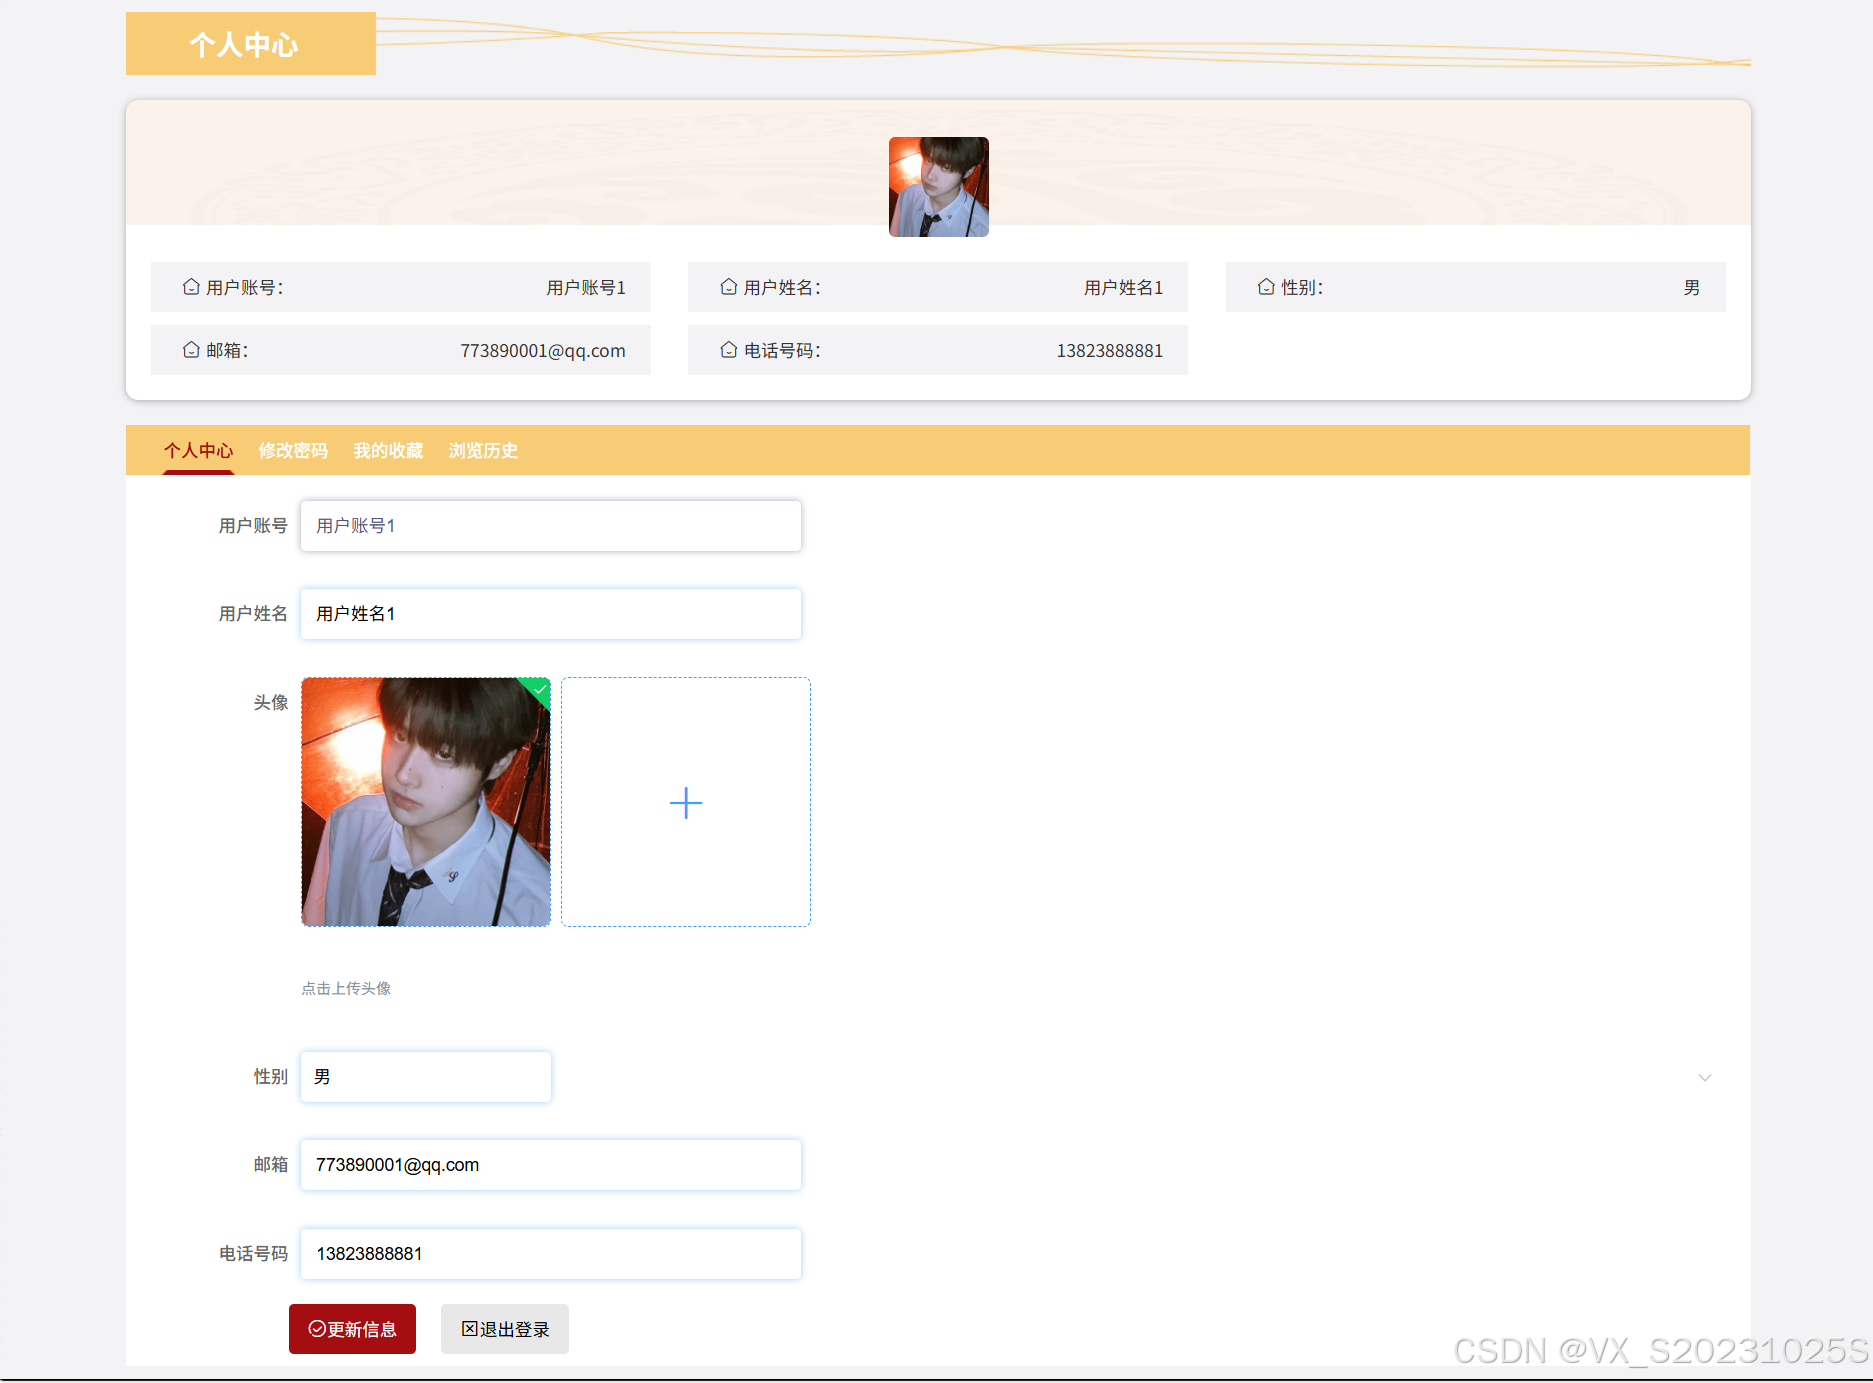The height and width of the screenshot is (1383, 1873).
Task: Click the house icon beside 用户账号
Action: [x=191, y=287]
